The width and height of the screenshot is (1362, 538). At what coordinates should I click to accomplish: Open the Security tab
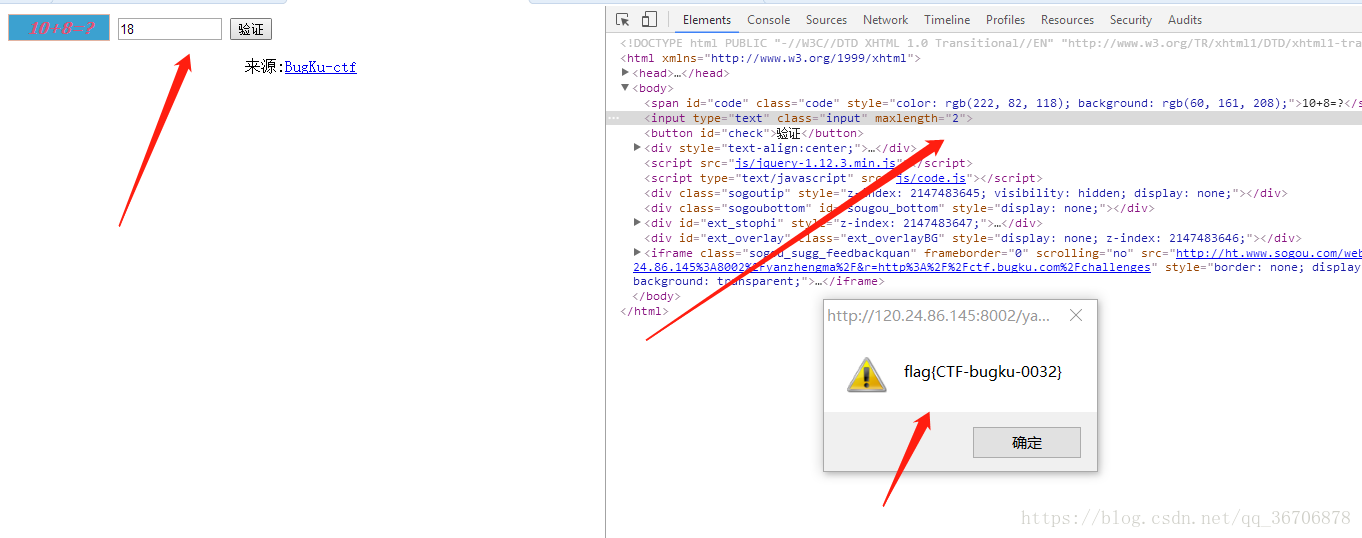1131,20
